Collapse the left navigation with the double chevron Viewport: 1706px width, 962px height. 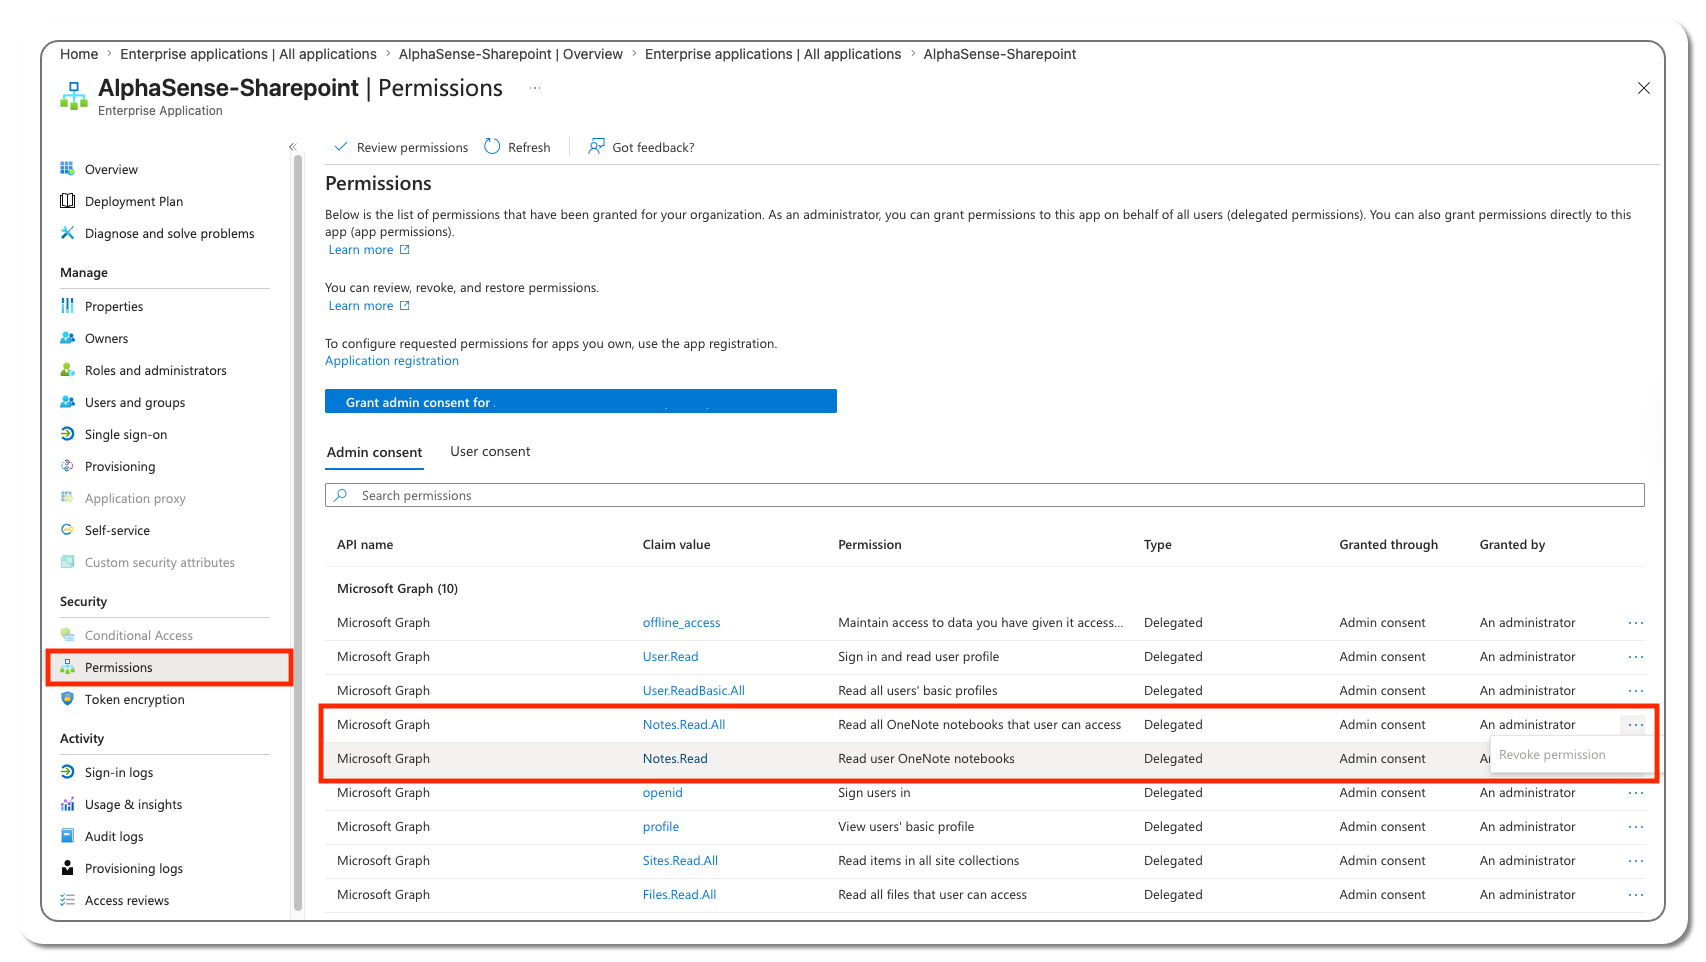pyautogui.click(x=293, y=147)
